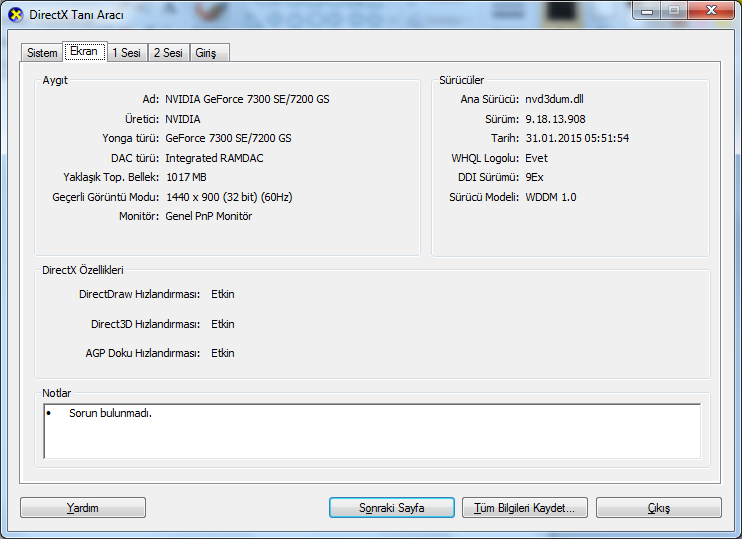Click the Çıkış button
This screenshot has width=742, height=539.
click(659, 508)
